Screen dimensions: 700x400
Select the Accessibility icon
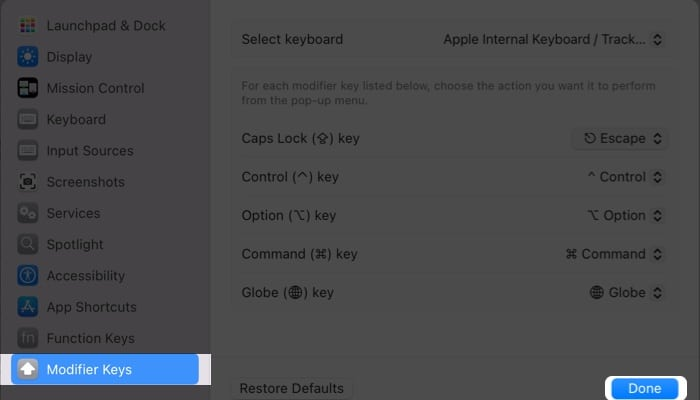coord(28,276)
